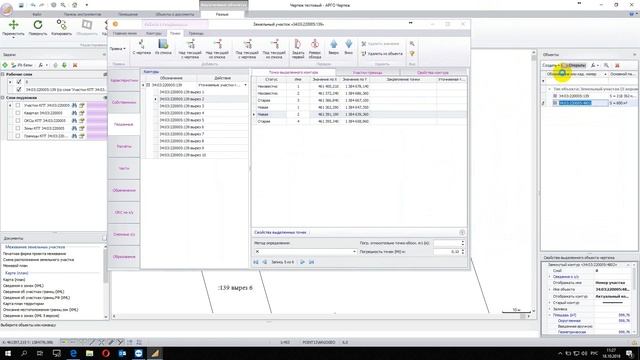
Task: Enable the Квартал underlay layer checkbox
Action: click(x=18, y=113)
